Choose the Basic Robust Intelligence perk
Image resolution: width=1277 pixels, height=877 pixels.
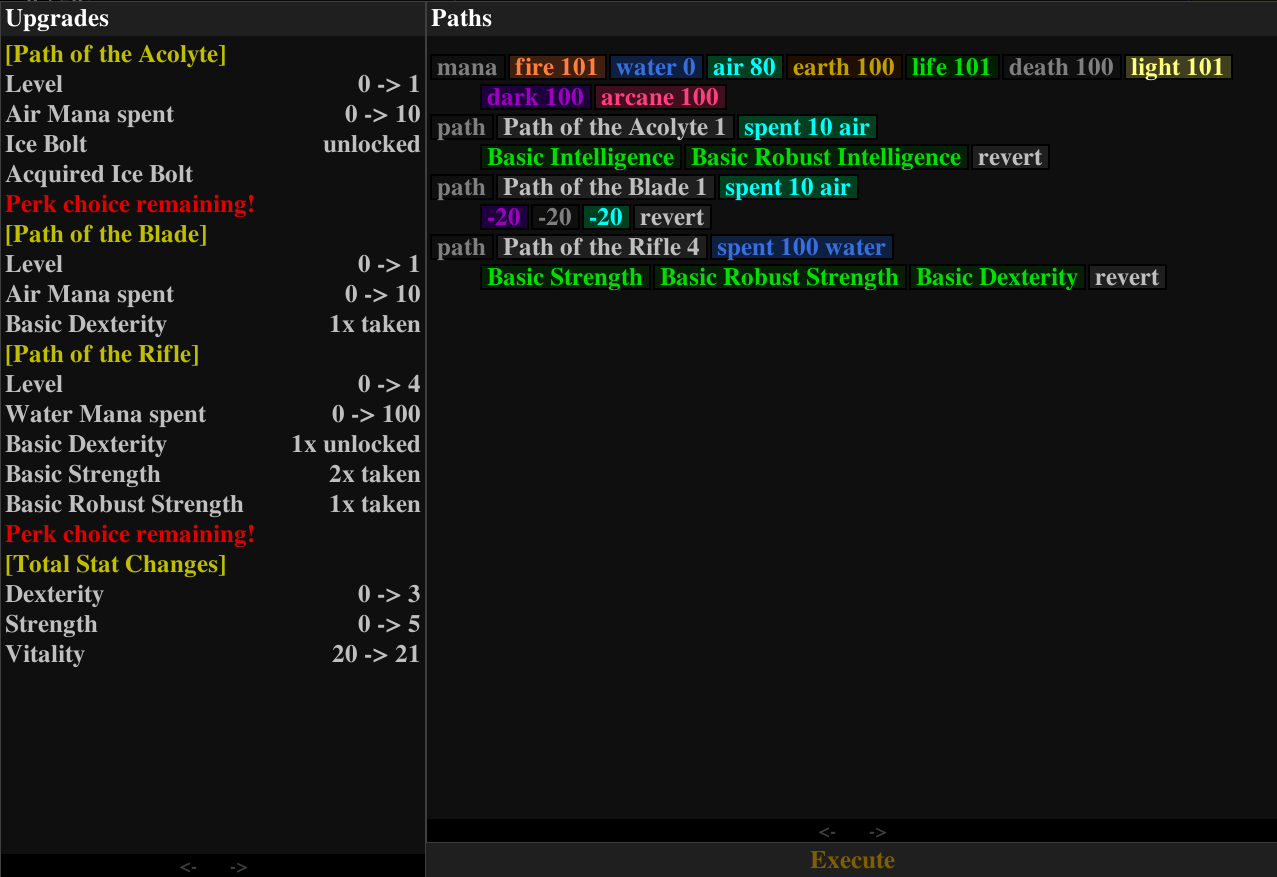tap(826, 157)
